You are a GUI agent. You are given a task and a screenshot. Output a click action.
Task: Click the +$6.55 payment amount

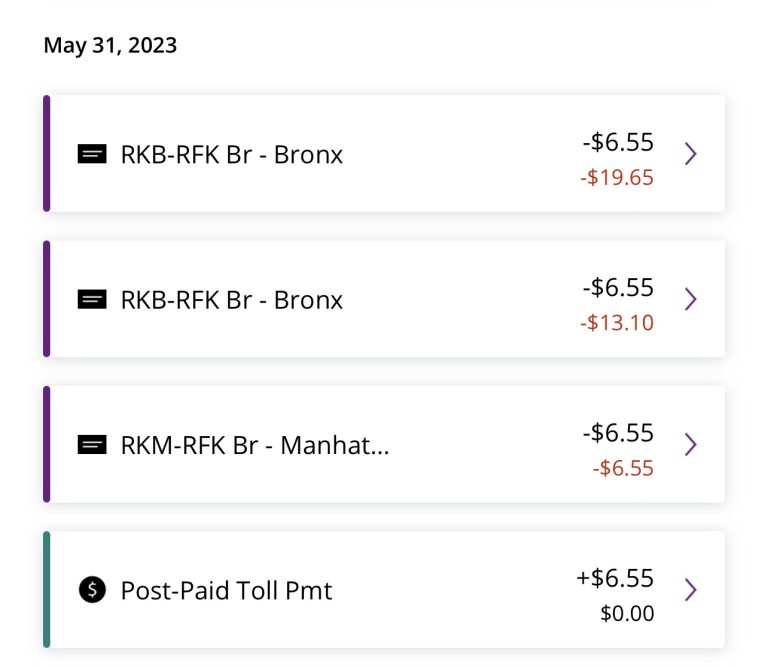coord(615,578)
